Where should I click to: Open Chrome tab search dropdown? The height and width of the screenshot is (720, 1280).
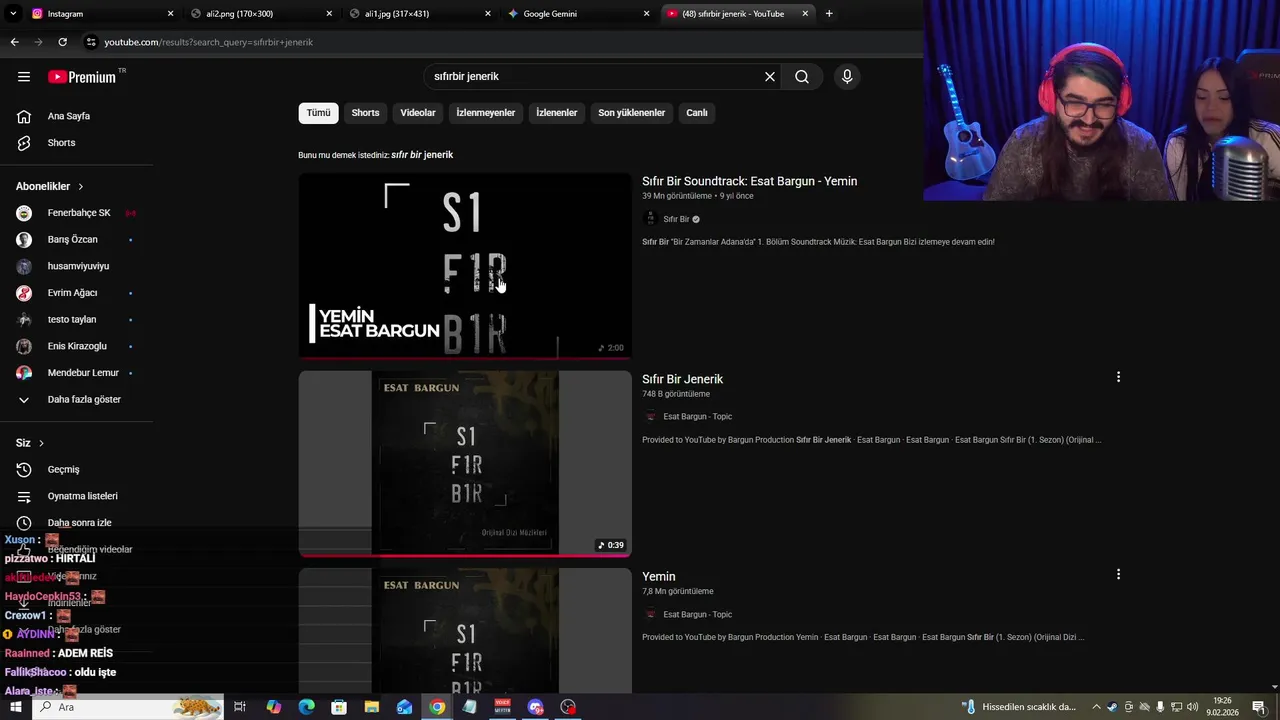click(13, 14)
